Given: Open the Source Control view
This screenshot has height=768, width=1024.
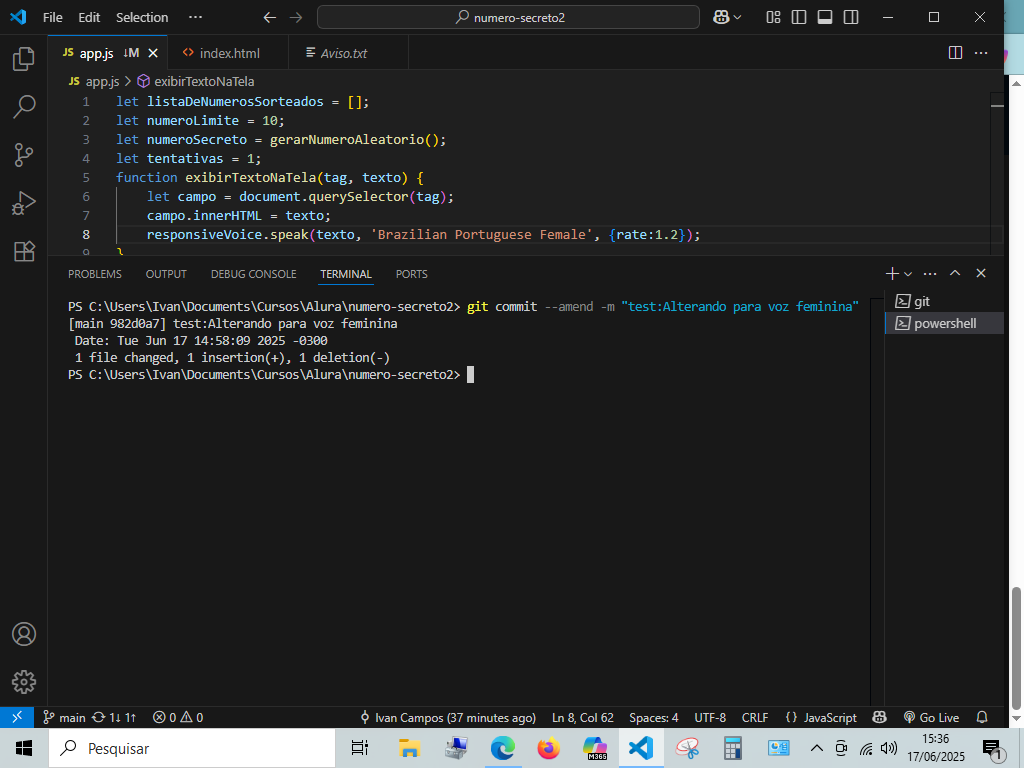Looking at the screenshot, I should pyautogui.click(x=24, y=155).
